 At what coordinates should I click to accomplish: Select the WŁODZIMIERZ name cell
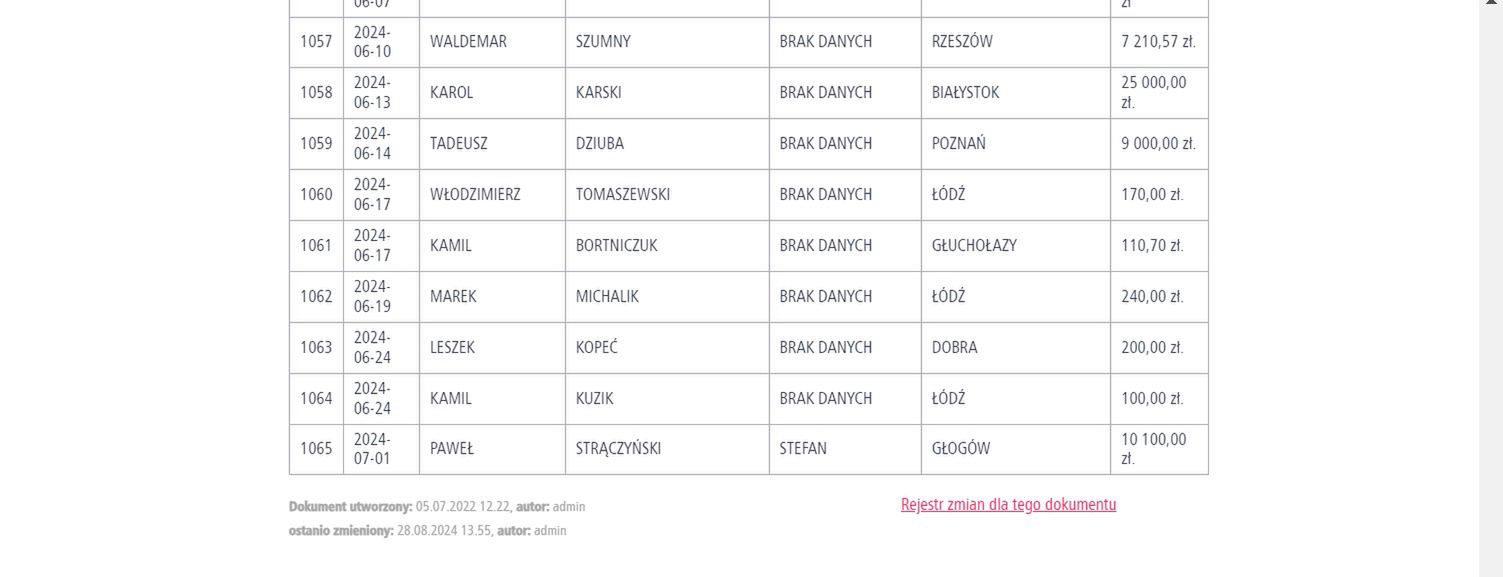(x=475, y=195)
